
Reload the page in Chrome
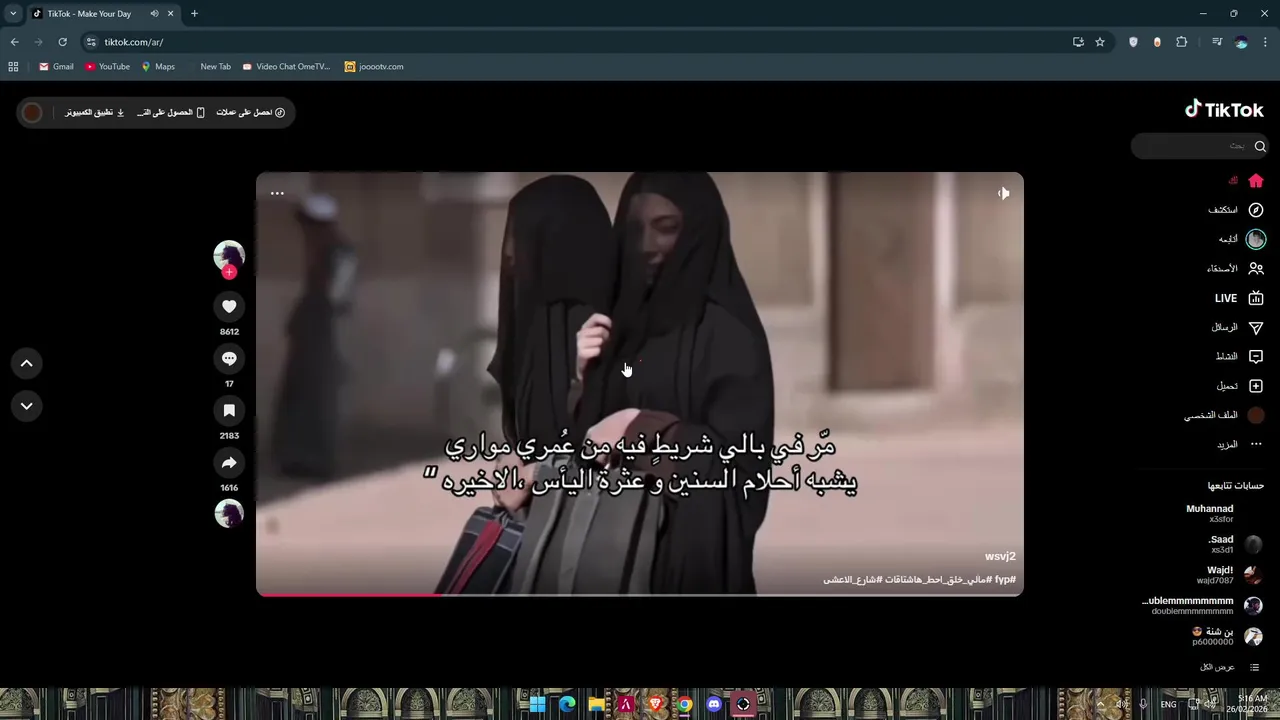pyautogui.click(x=62, y=42)
